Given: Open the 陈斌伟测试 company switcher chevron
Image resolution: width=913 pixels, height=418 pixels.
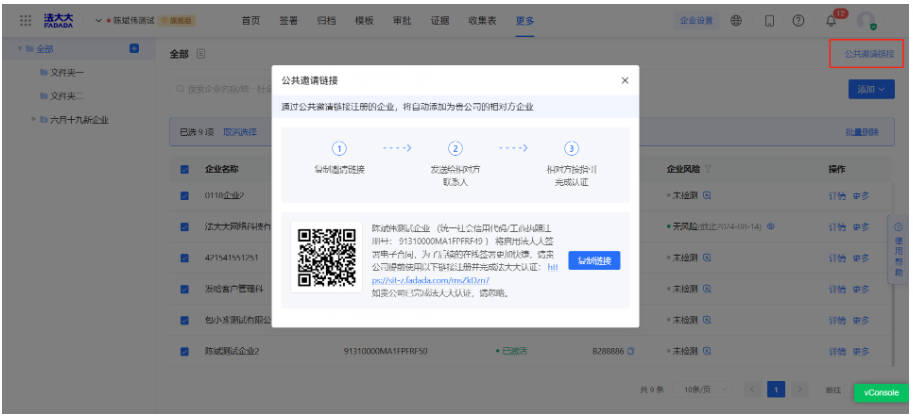Looking at the screenshot, I should click(98, 21).
